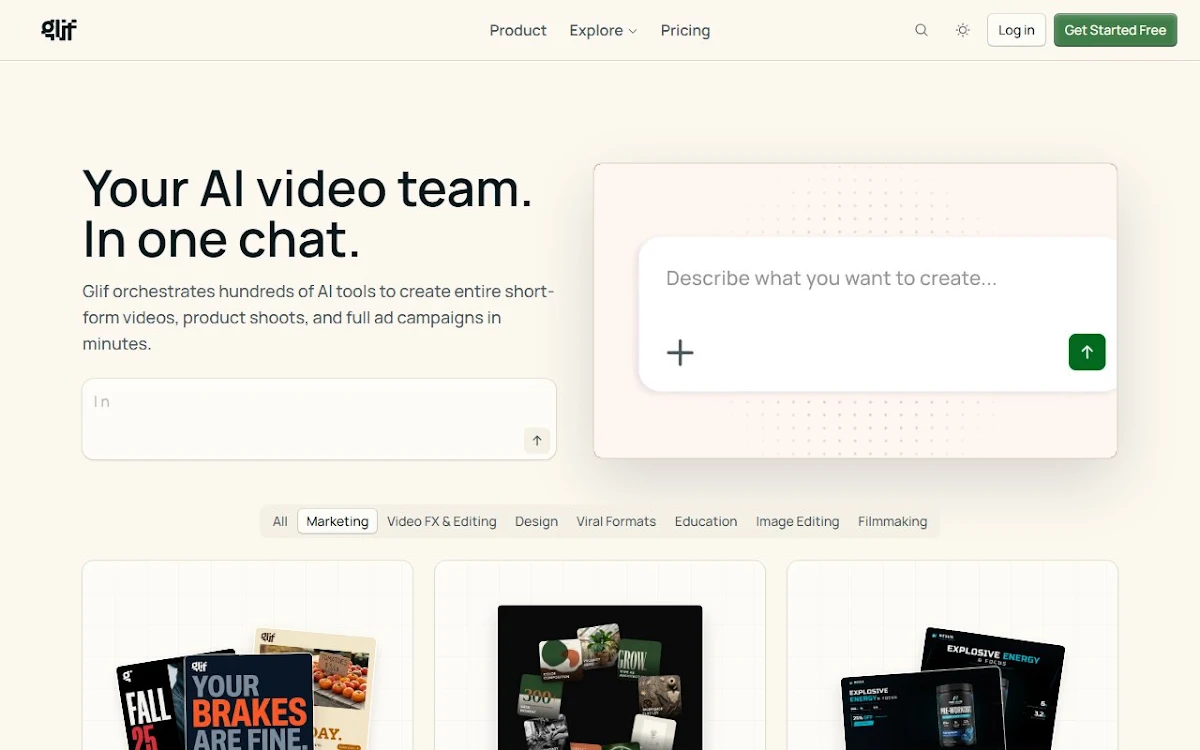Focus the prompt input box under the headline
This screenshot has height=750, width=1200.
pyautogui.click(x=319, y=419)
